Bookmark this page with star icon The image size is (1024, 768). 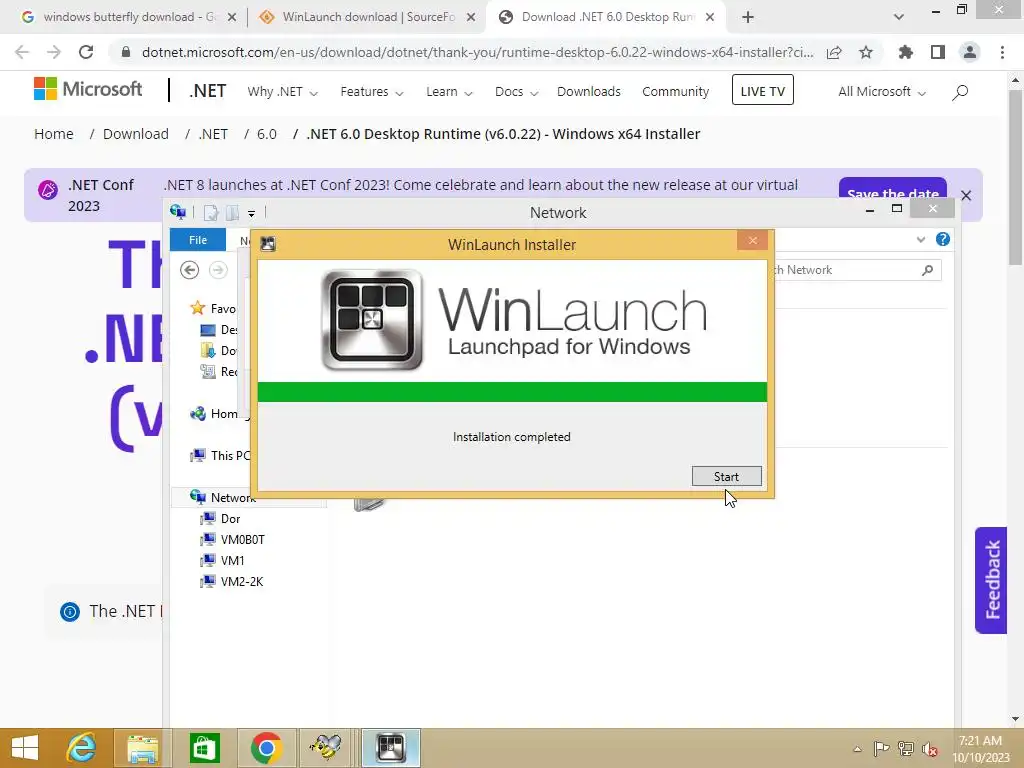point(866,52)
